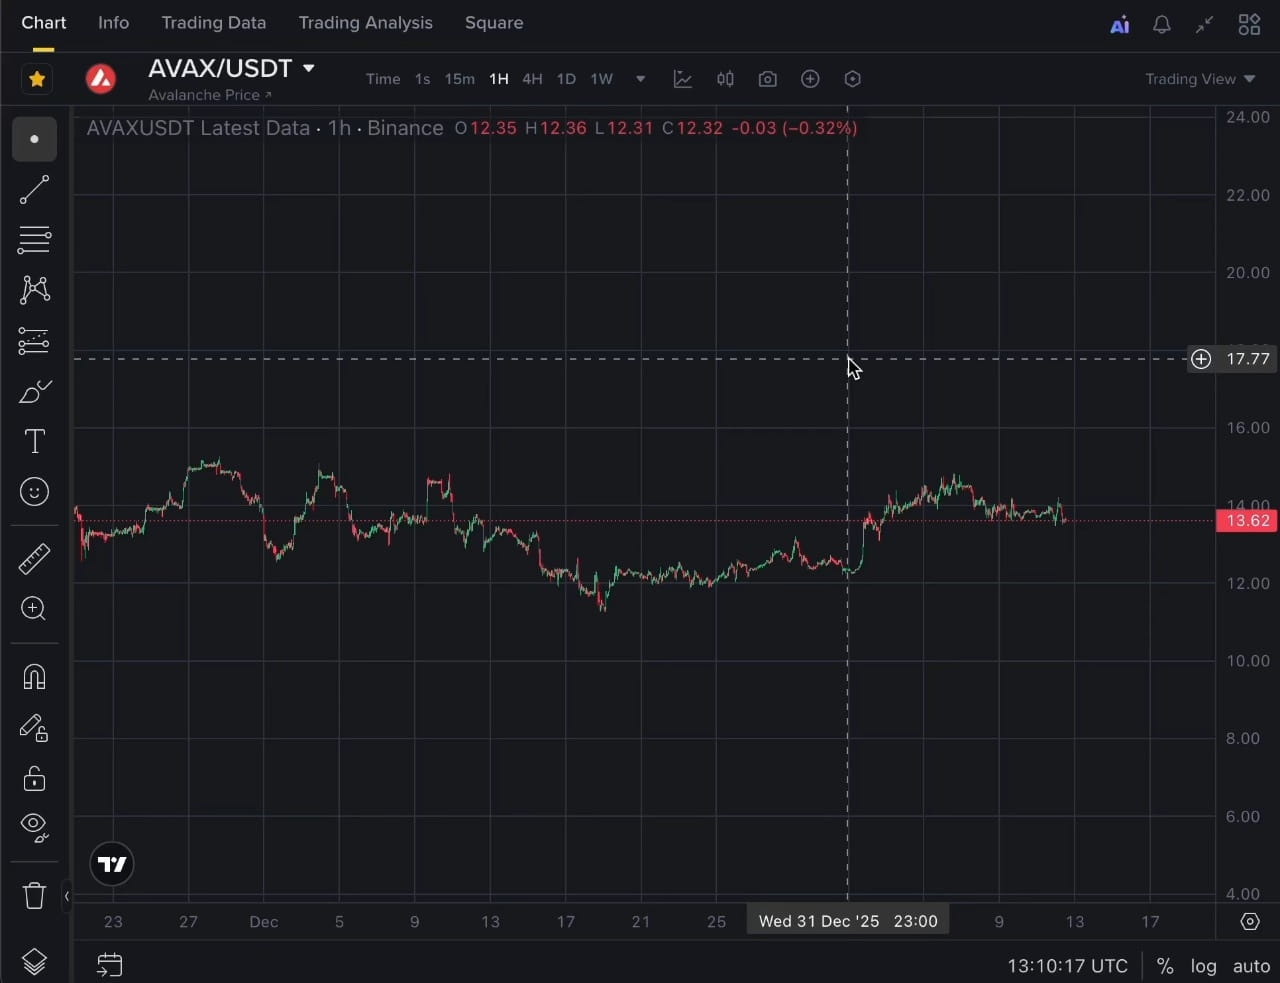Screen dimensions: 1280x983
Task: Switch to the Trading Analysis tab
Action: (365, 22)
